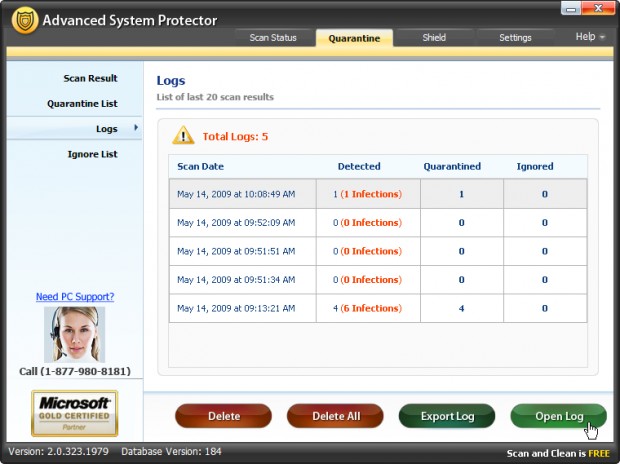620x464 pixels.
Task: Click the warning icon beside Total Logs
Action: pos(183,135)
